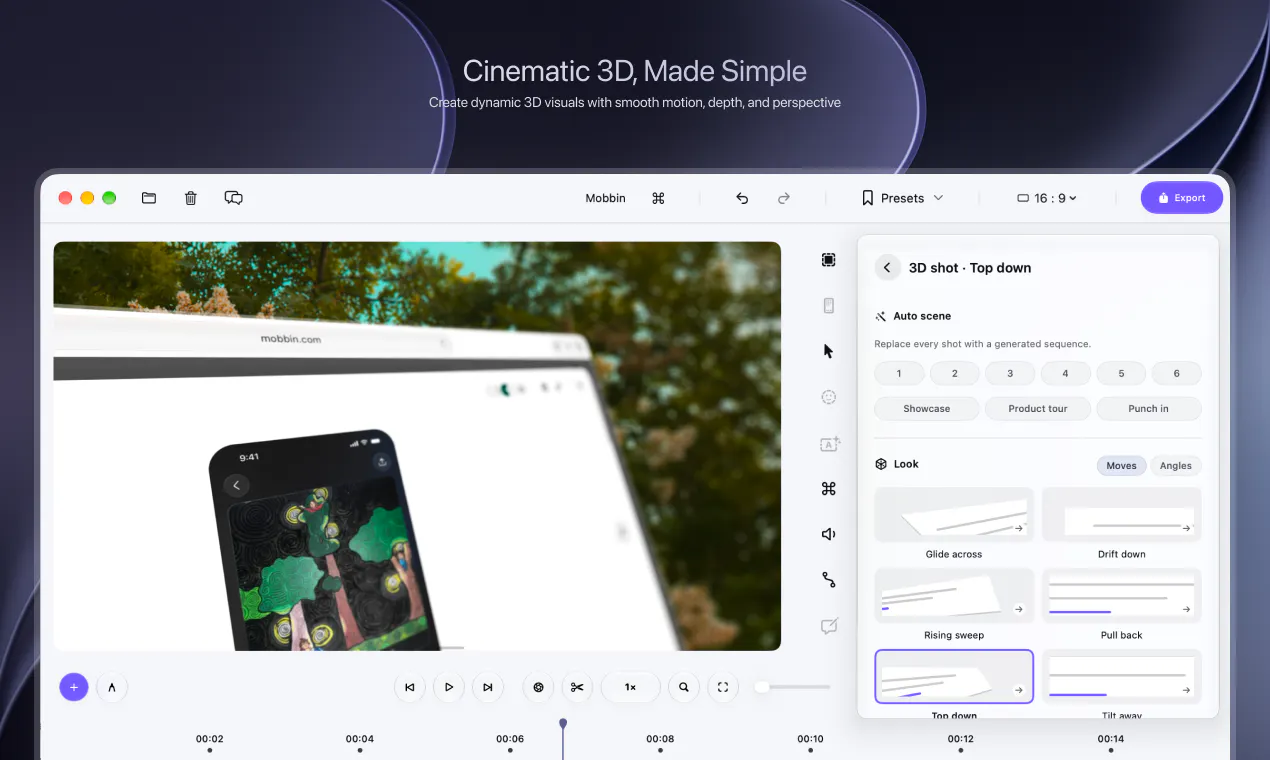The height and width of the screenshot is (760, 1270).
Task: Choose auto scene option 4
Action: (x=1065, y=373)
